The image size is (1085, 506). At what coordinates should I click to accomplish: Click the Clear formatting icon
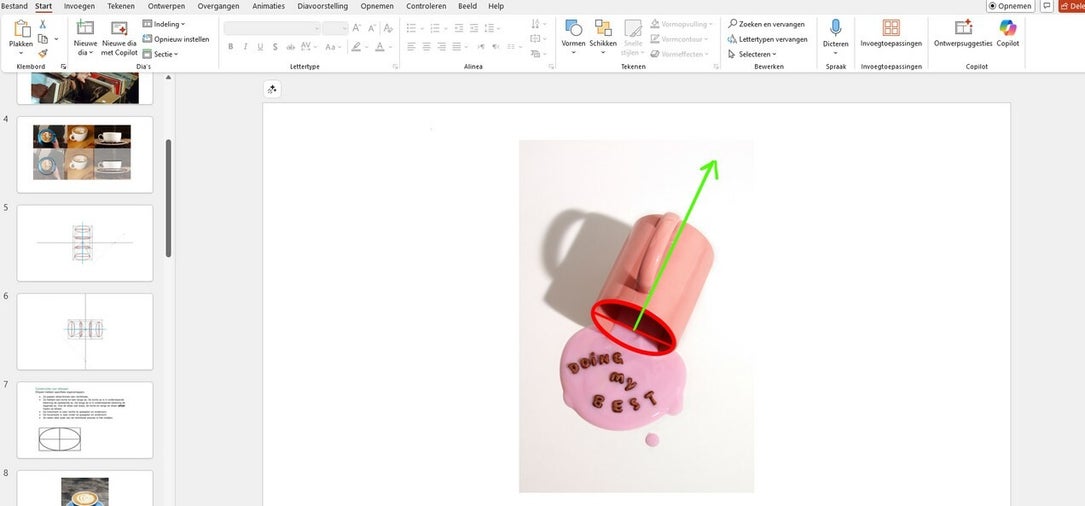click(388, 28)
